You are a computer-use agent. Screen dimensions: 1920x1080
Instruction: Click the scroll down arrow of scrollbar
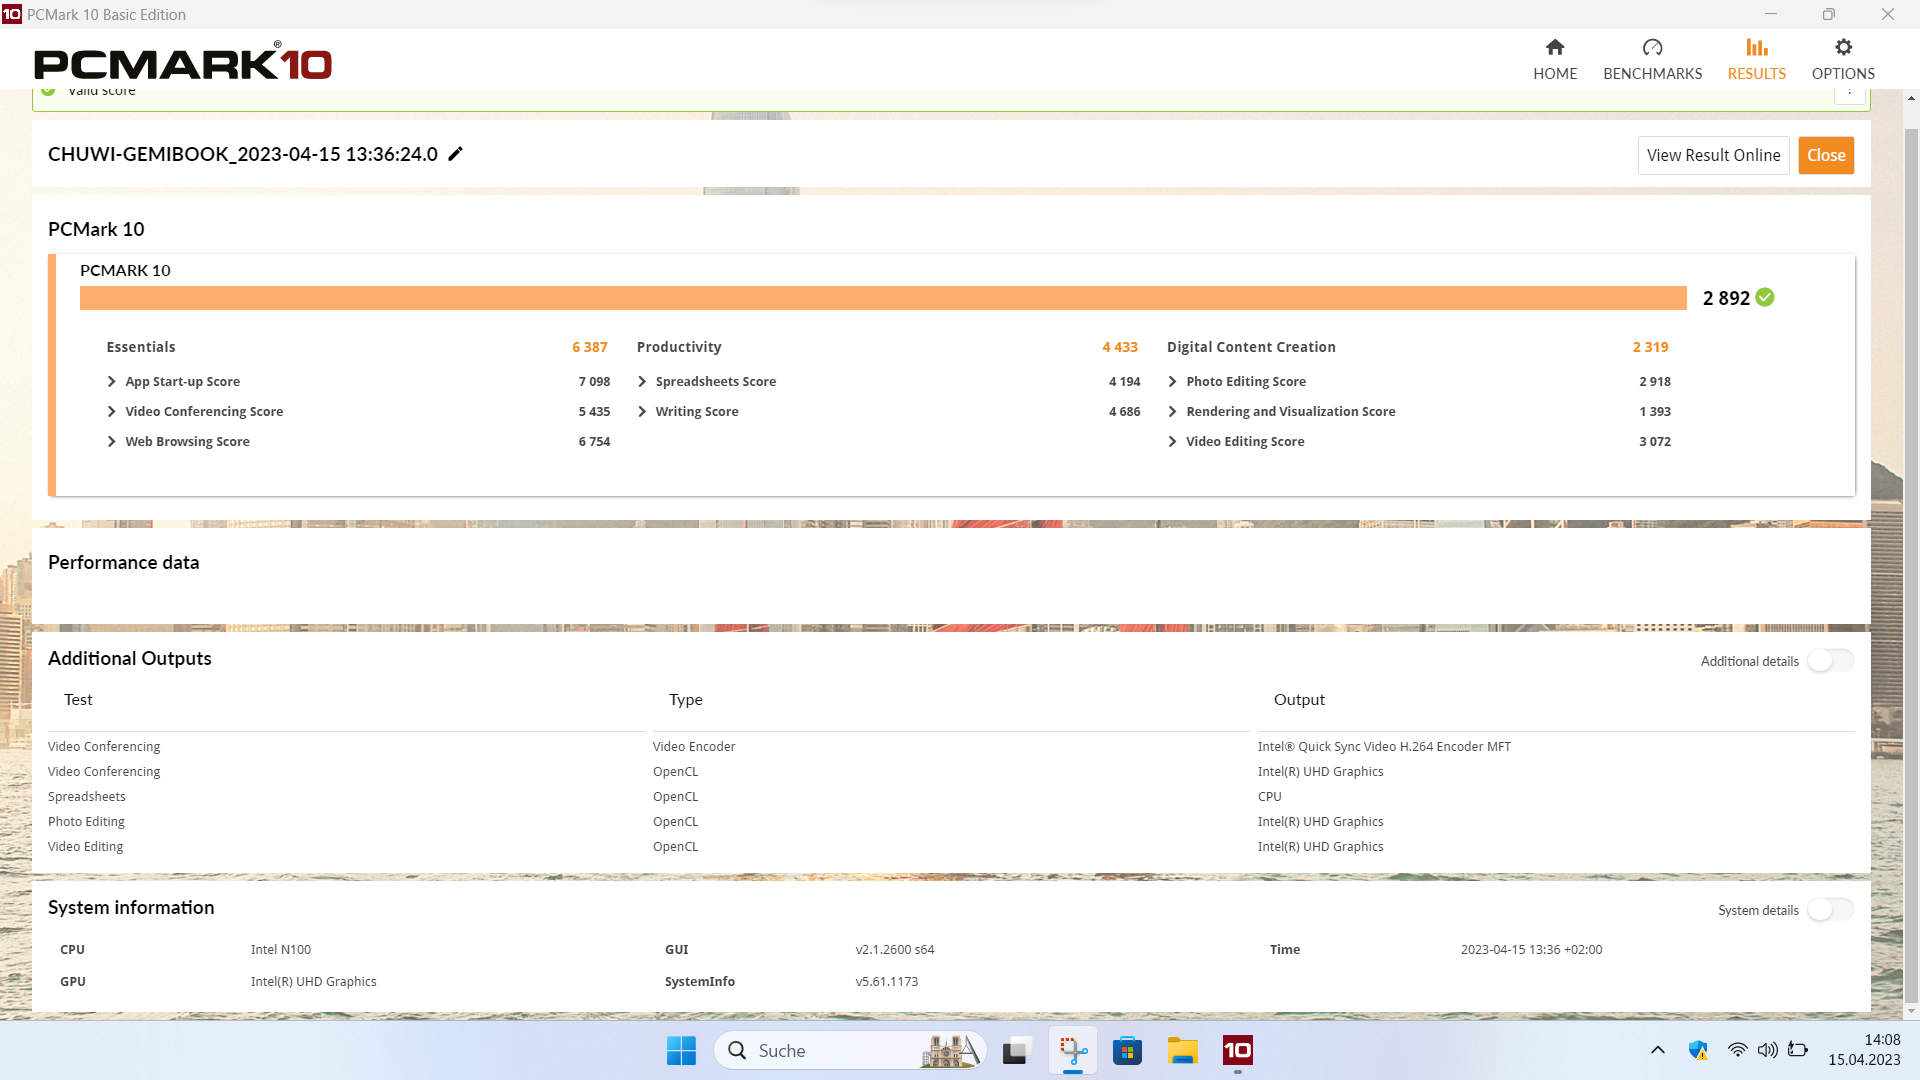coord(1911,1011)
